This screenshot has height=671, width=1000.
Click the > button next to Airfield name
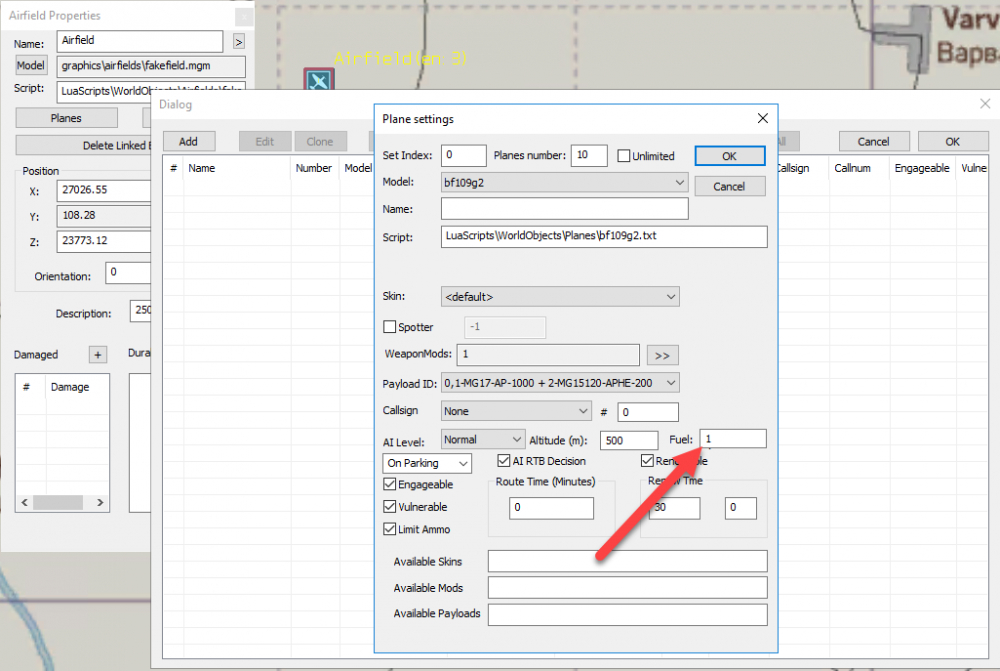pos(238,41)
